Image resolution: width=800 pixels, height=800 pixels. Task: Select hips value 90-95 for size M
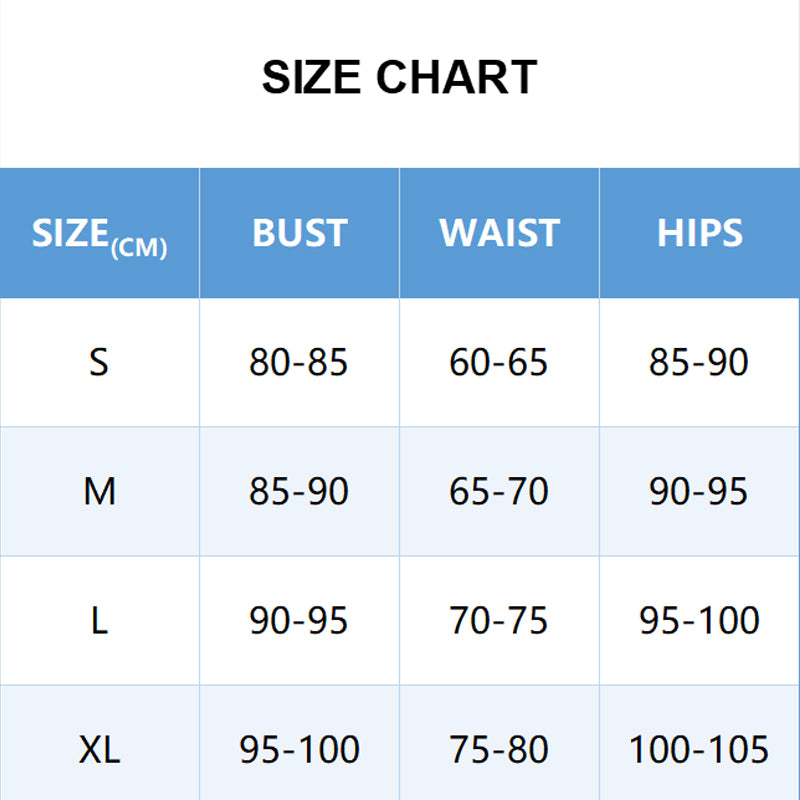699,491
